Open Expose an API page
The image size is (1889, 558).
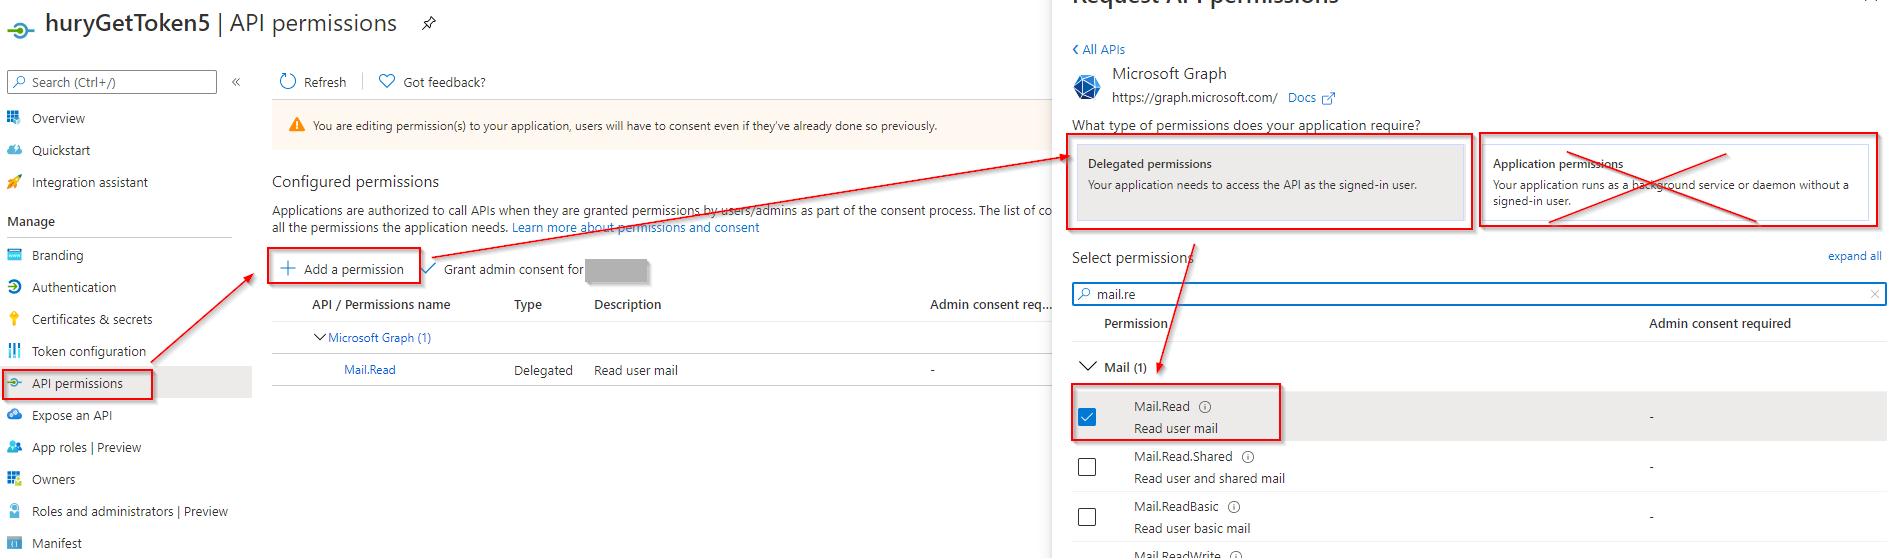point(72,415)
